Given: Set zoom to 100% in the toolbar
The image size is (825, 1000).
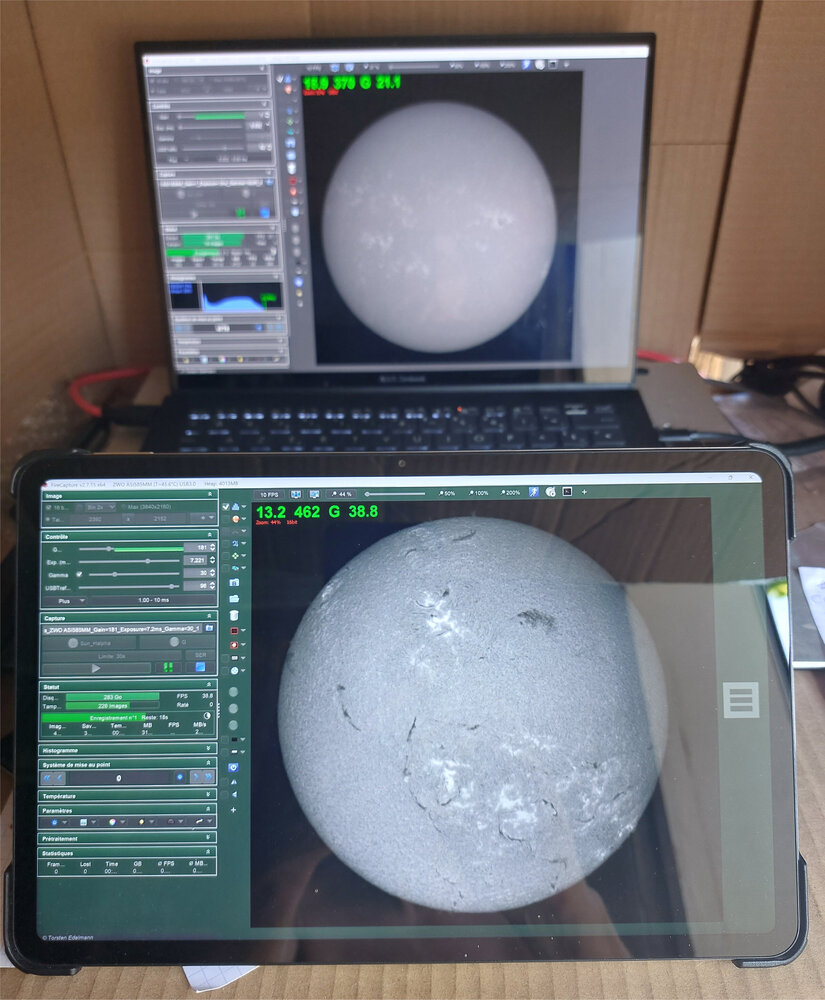Looking at the screenshot, I should 478,493.
